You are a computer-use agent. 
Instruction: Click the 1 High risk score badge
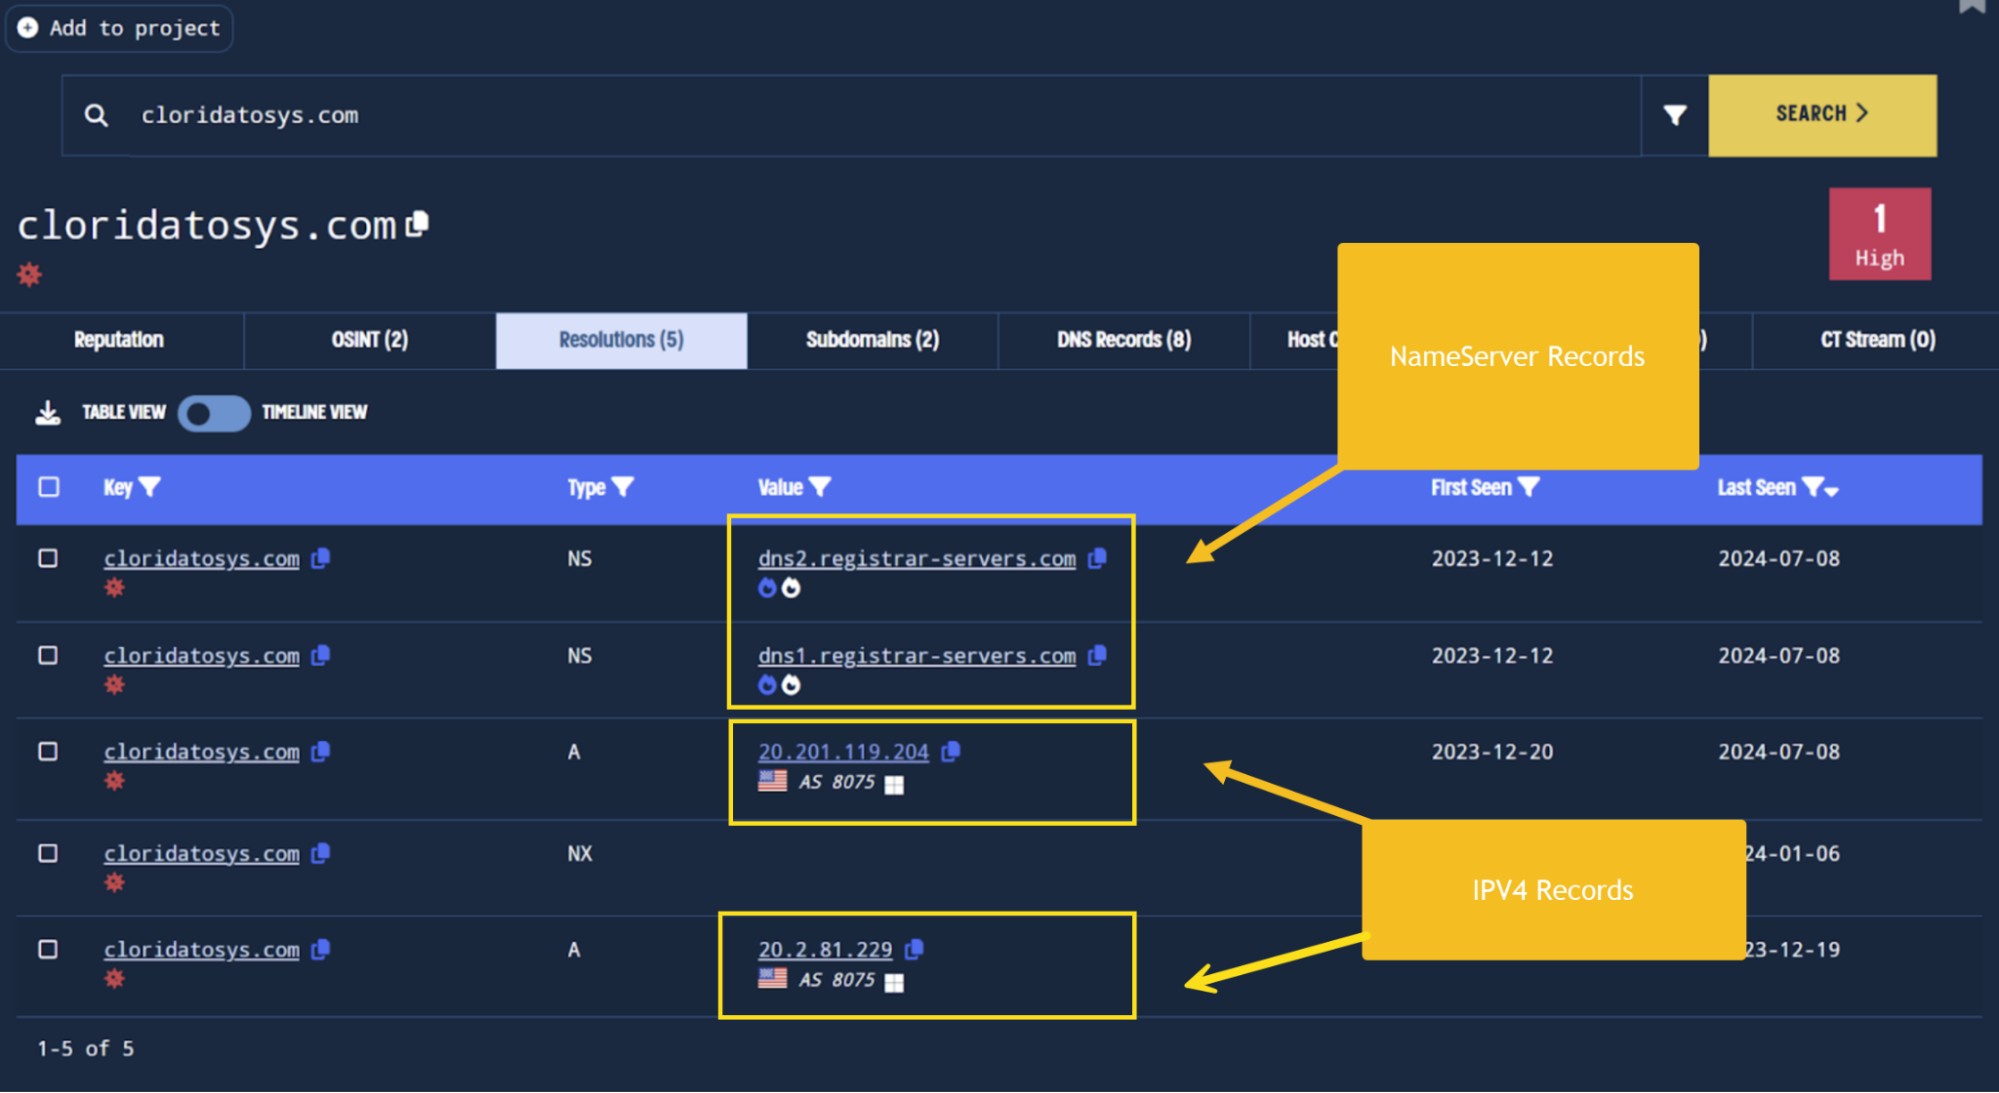[1880, 234]
